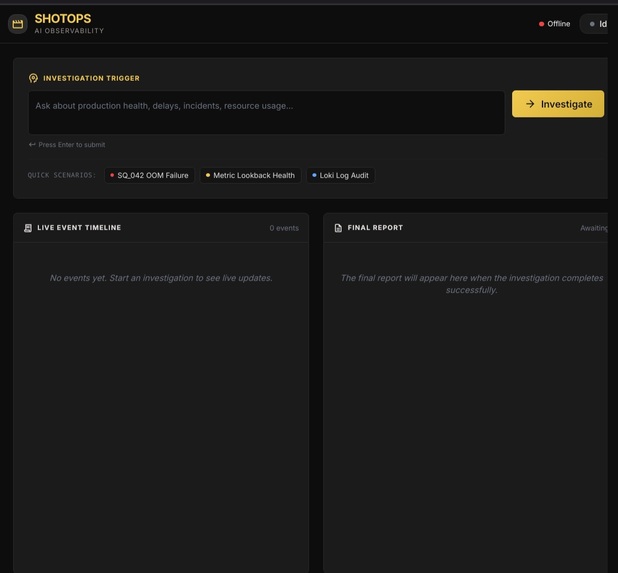This screenshot has height=573, width=618.
Task: Click the final report will appear here message
Action: pyautogui.click(x=472, y=284)
